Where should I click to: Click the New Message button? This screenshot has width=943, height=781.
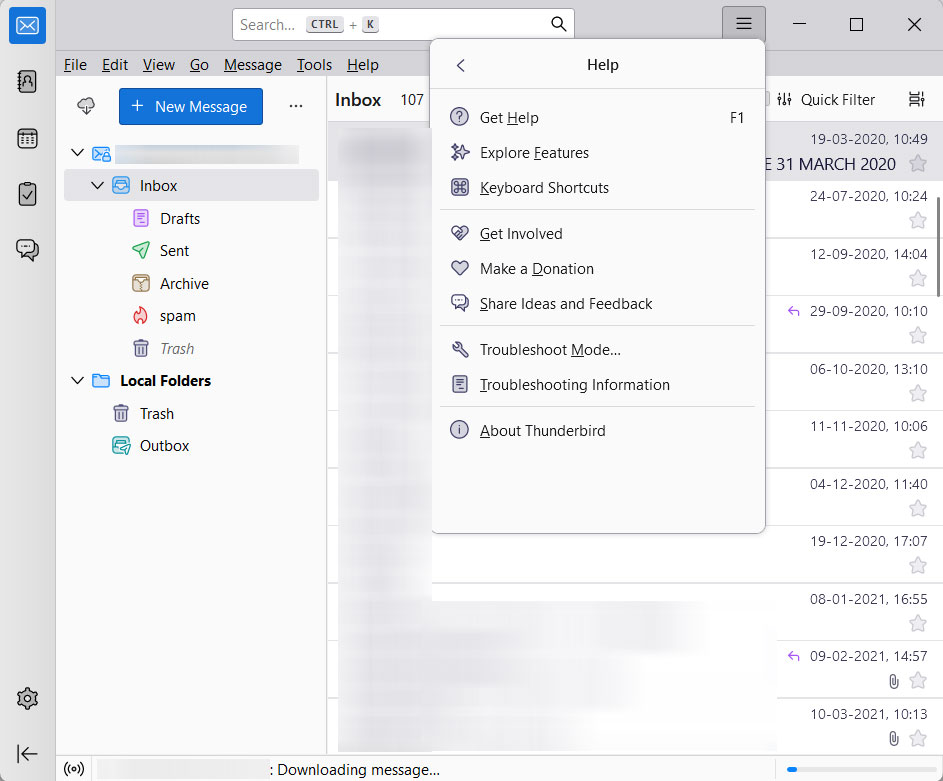pyautogui.click(x=191, y=107)
